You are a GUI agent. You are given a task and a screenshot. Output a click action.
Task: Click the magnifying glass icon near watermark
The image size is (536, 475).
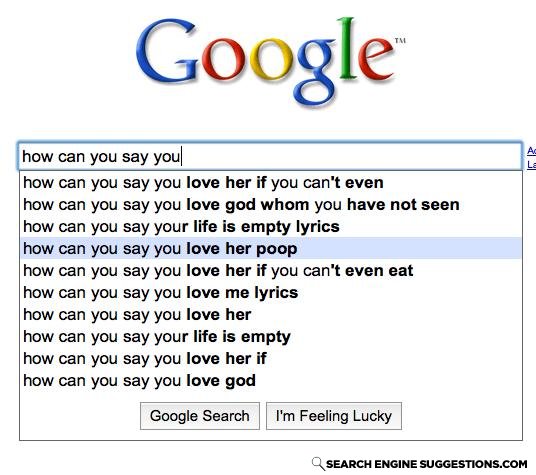click(x=318, y=464)
